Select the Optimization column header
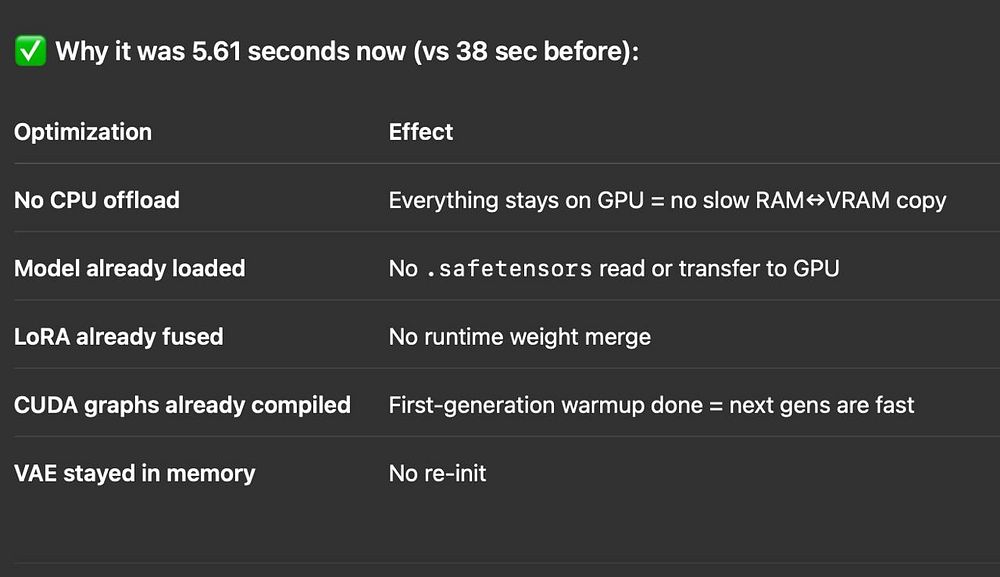The image size is (1000, 577). [83, 132]
